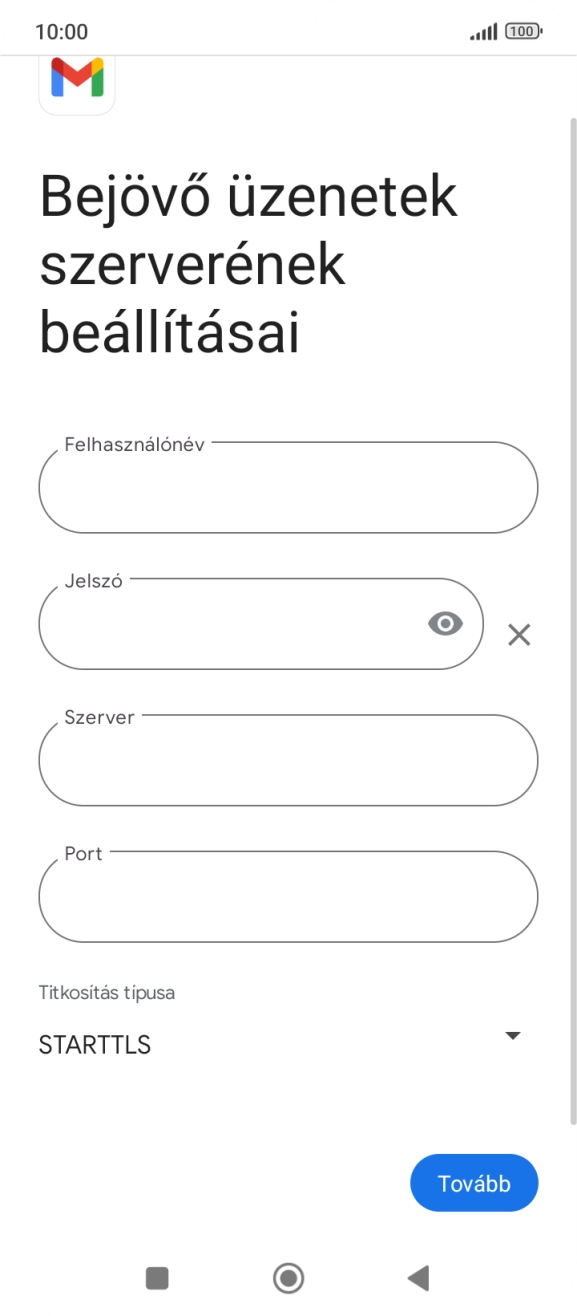Image resolution: width=577 pixels, height=1316 pixels.
Task: Click the X clear icon next to Jelszó
Action: pos(519,634)
